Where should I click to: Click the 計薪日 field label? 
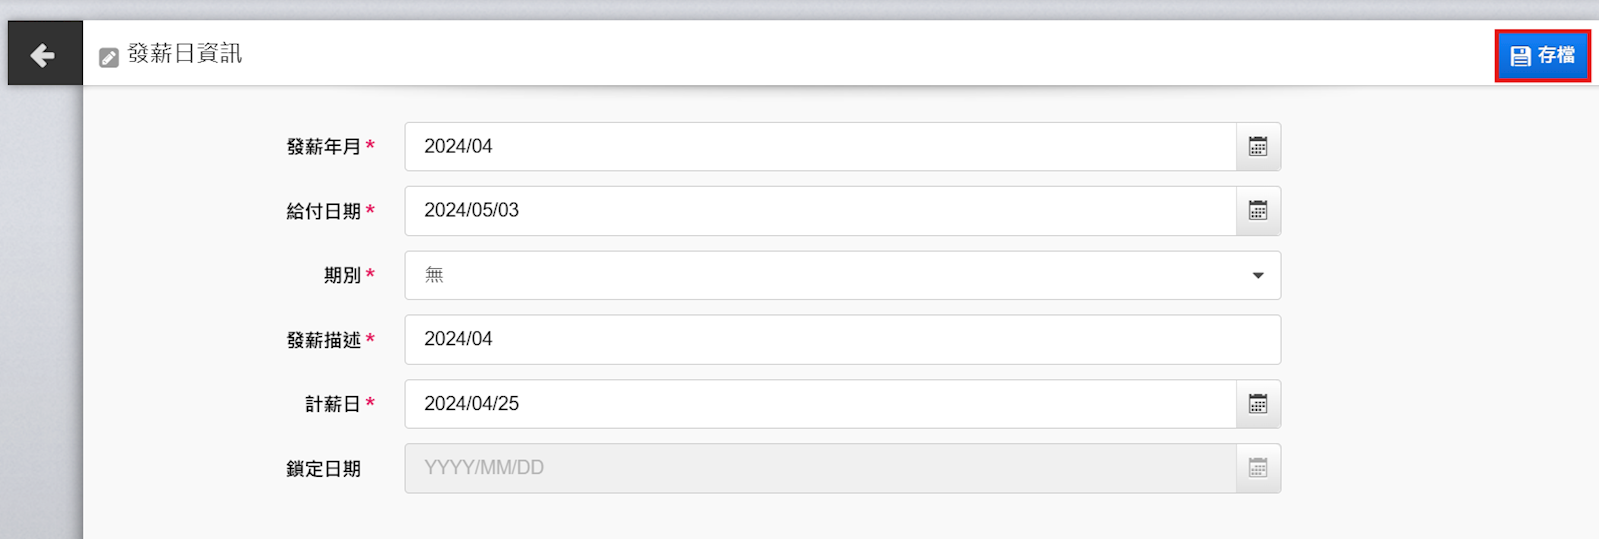(332, 404)
